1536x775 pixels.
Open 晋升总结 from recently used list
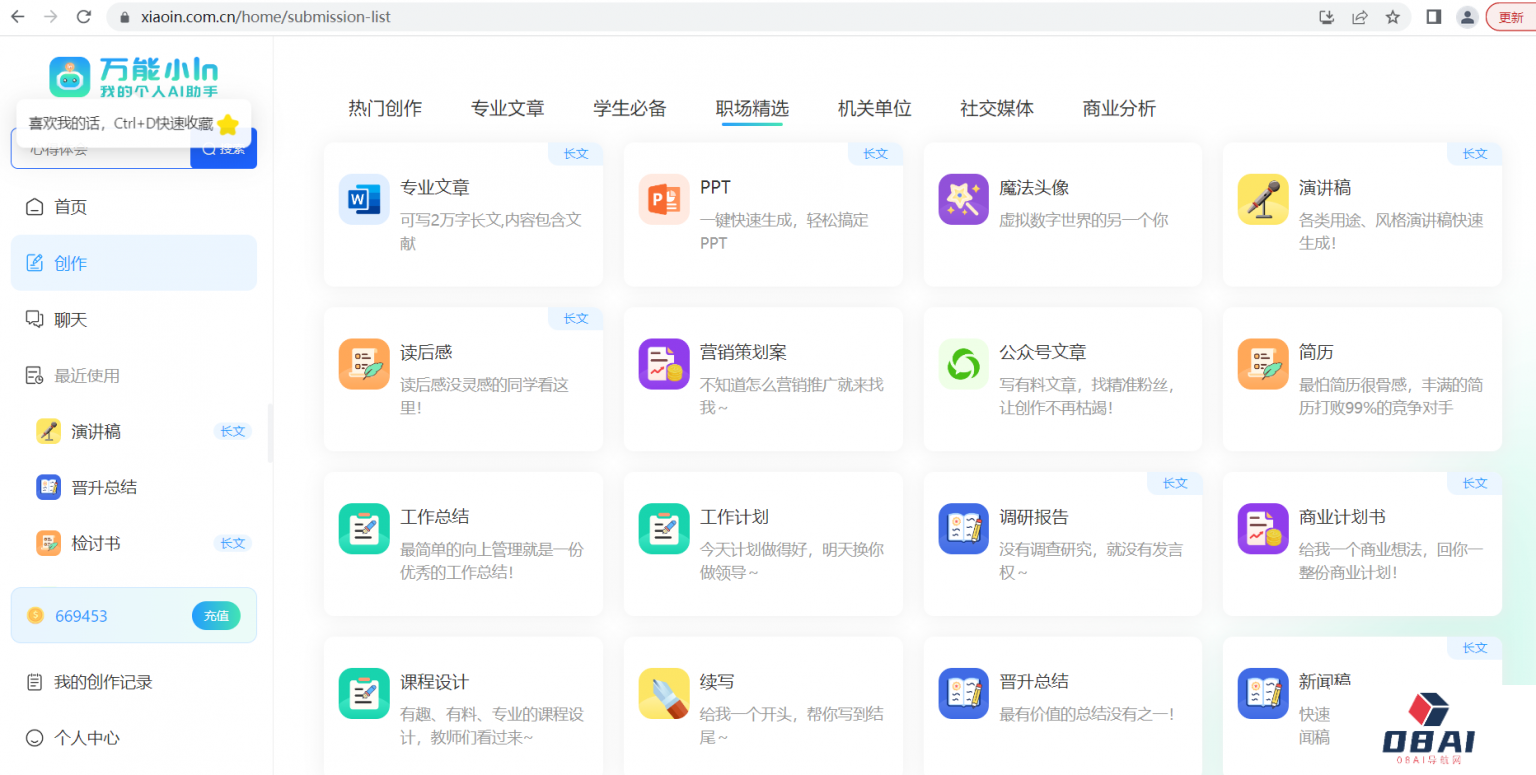coord(104,488)
